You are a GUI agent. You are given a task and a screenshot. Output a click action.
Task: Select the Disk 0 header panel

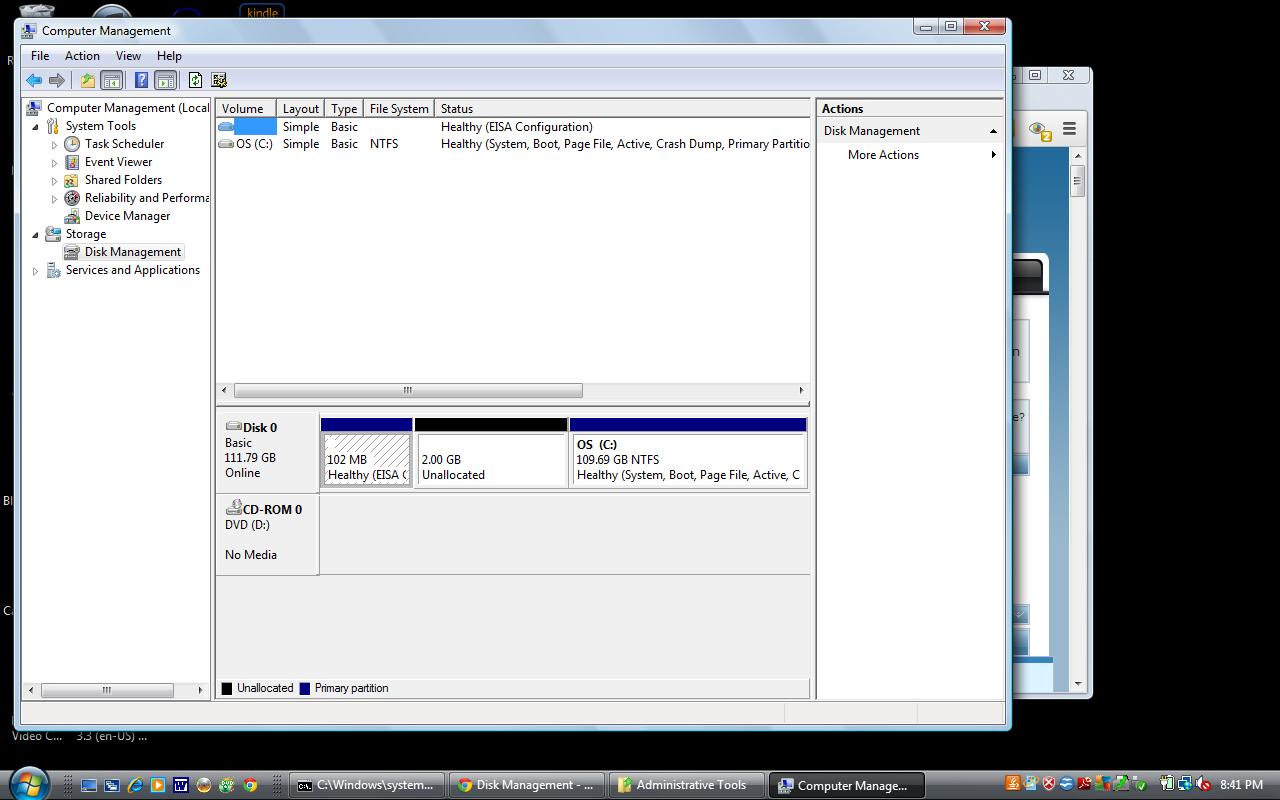tap(268, 451)
